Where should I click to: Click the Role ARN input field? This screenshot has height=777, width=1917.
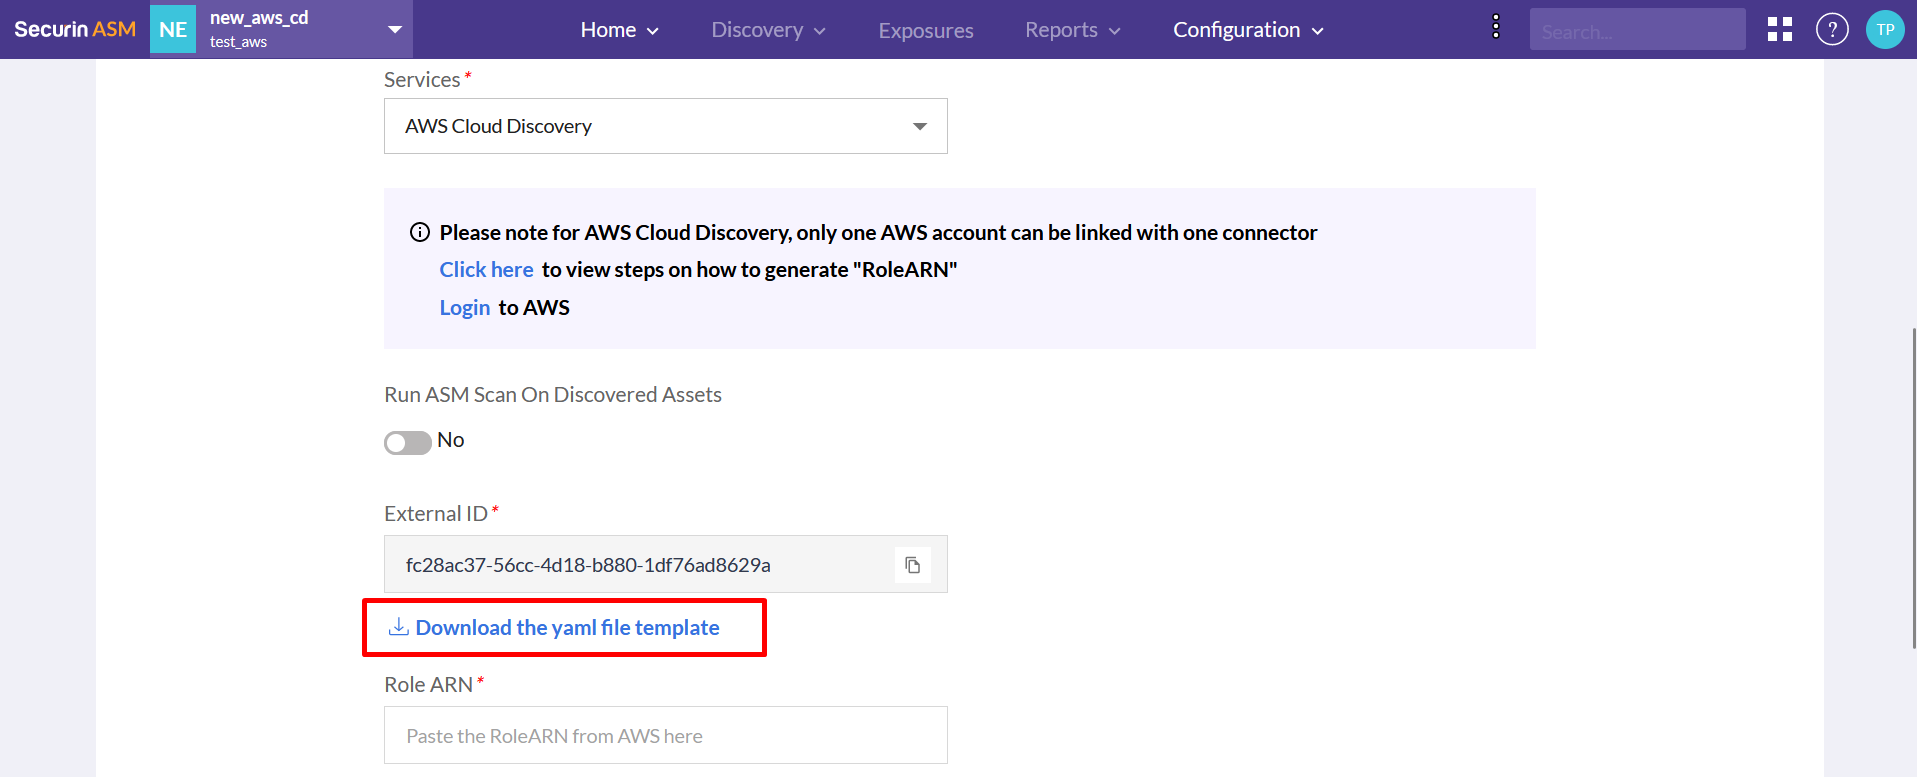(665, 736)
